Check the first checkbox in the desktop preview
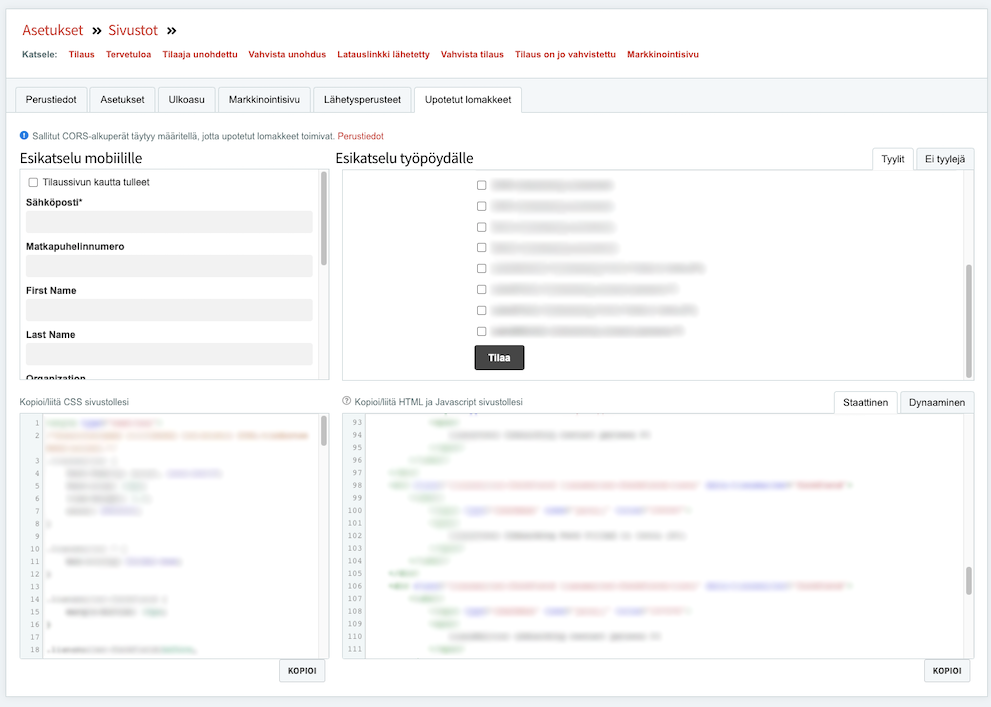 [482, 185]
